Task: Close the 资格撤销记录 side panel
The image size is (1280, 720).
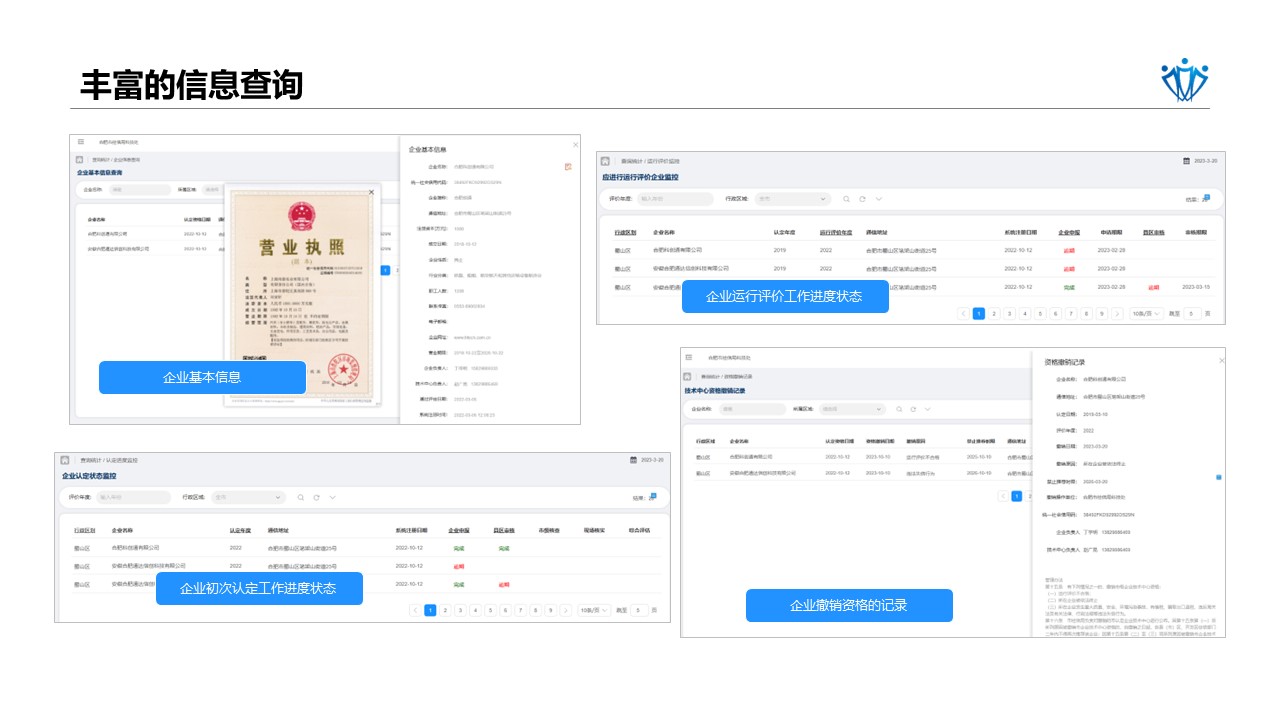Action: 1221,361
